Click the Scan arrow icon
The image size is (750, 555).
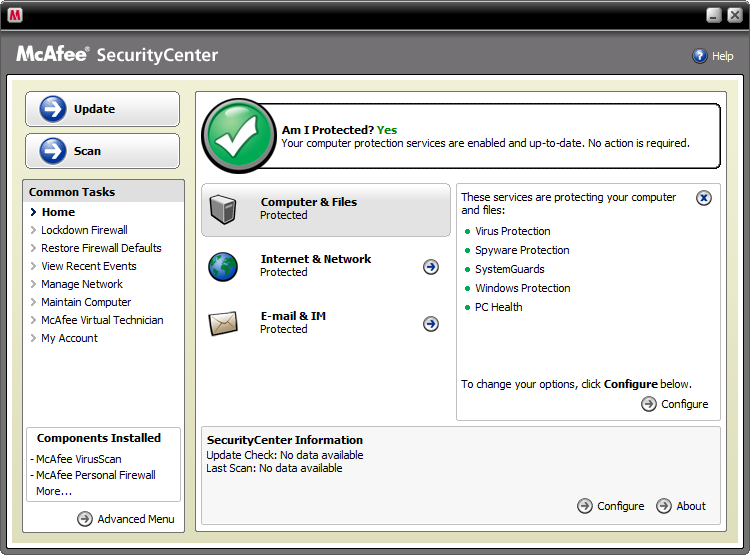point(53,151)
